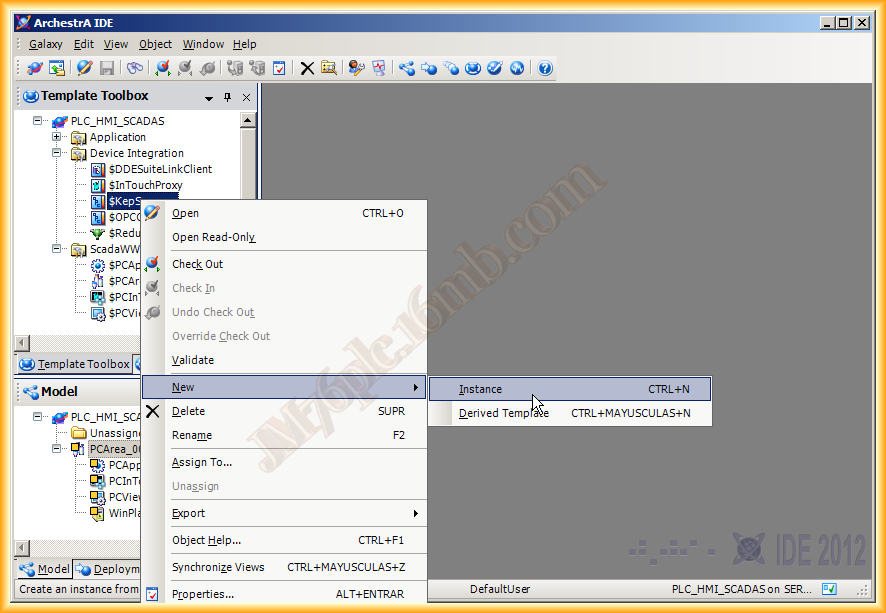886x613 pixels.
Task: Click the Template Toolbox scroll up arrow
Action: (x=248, y=120)
